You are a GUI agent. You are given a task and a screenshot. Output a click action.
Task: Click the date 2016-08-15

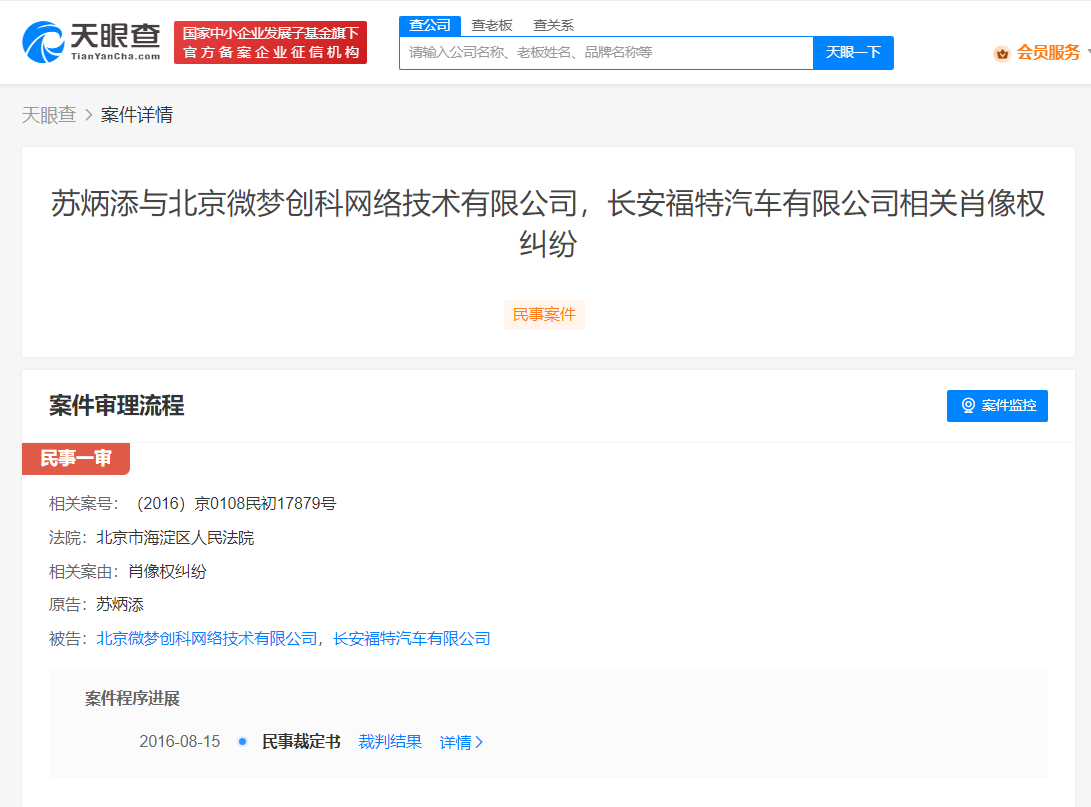[180, 742]
